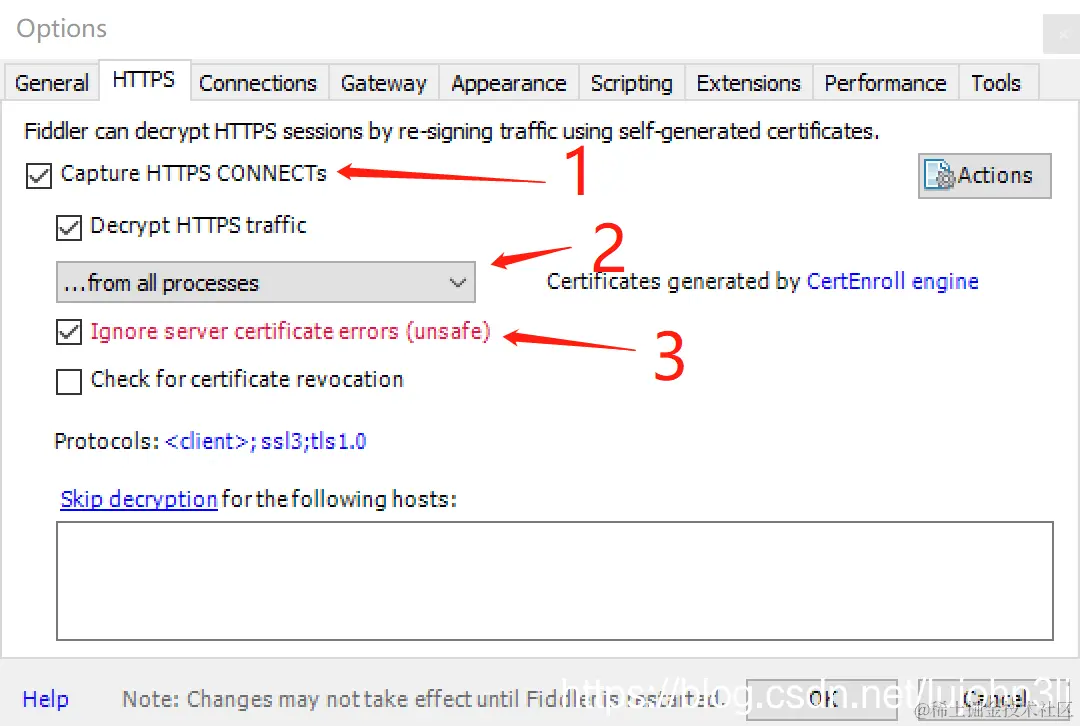
Task: Toggle Capture HTTPS CONNECTs checkbox
Action: 39,176
